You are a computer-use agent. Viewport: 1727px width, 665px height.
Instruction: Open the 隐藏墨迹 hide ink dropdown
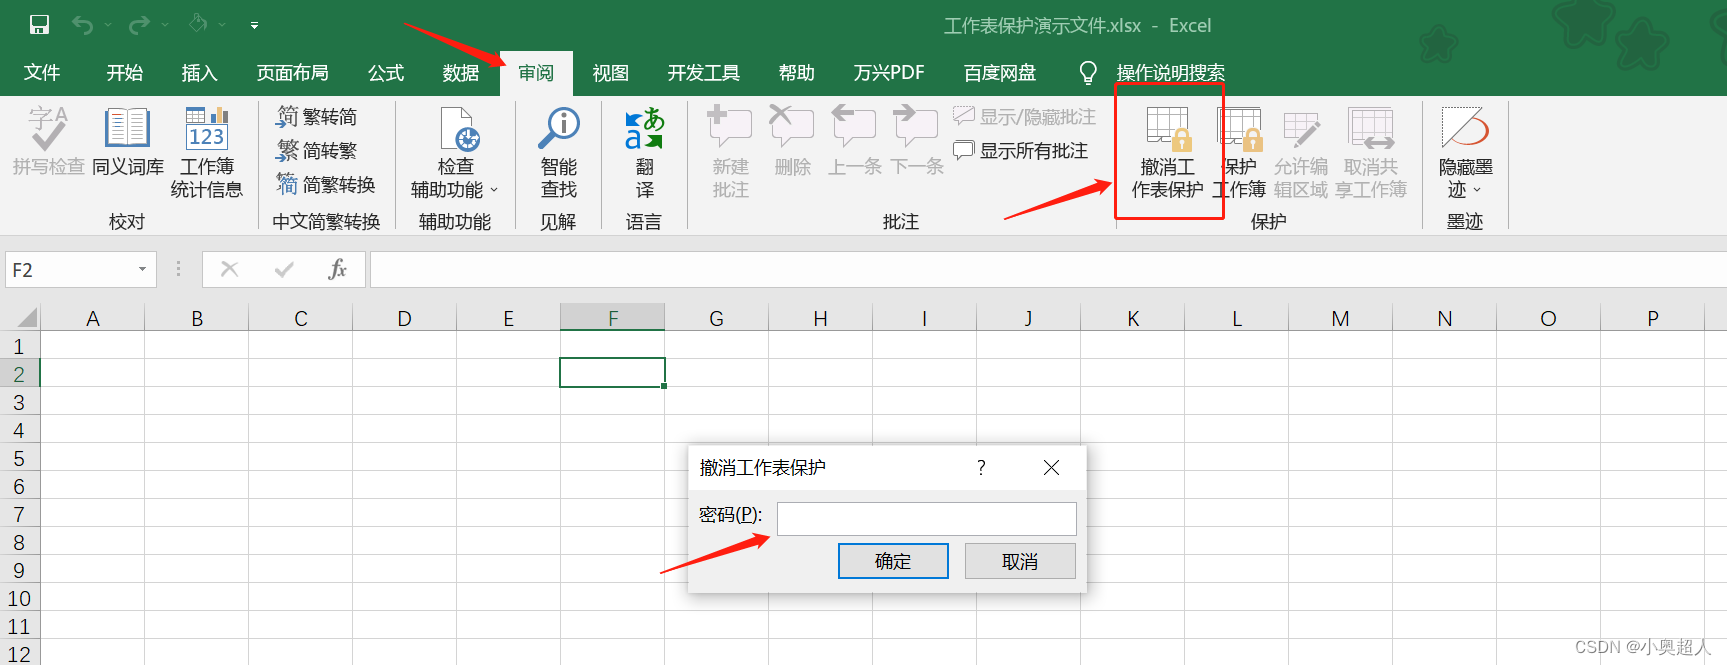(x=1465, y=152)
